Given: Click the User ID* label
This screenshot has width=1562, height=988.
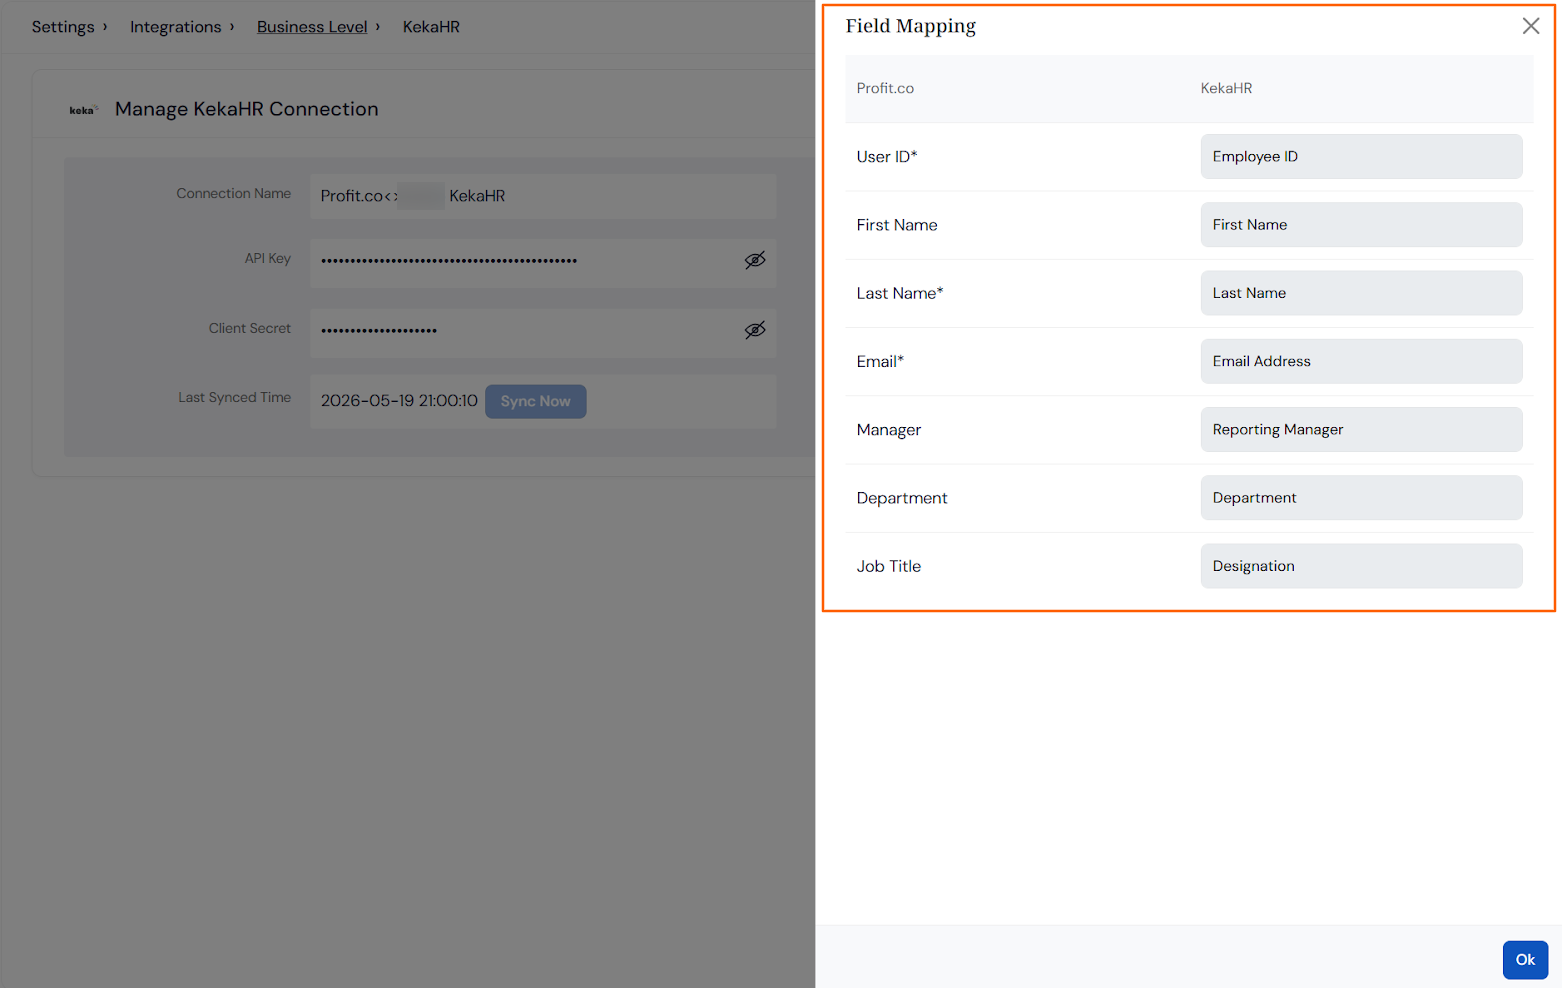Looking at the screenshot, I should (887, 157).
